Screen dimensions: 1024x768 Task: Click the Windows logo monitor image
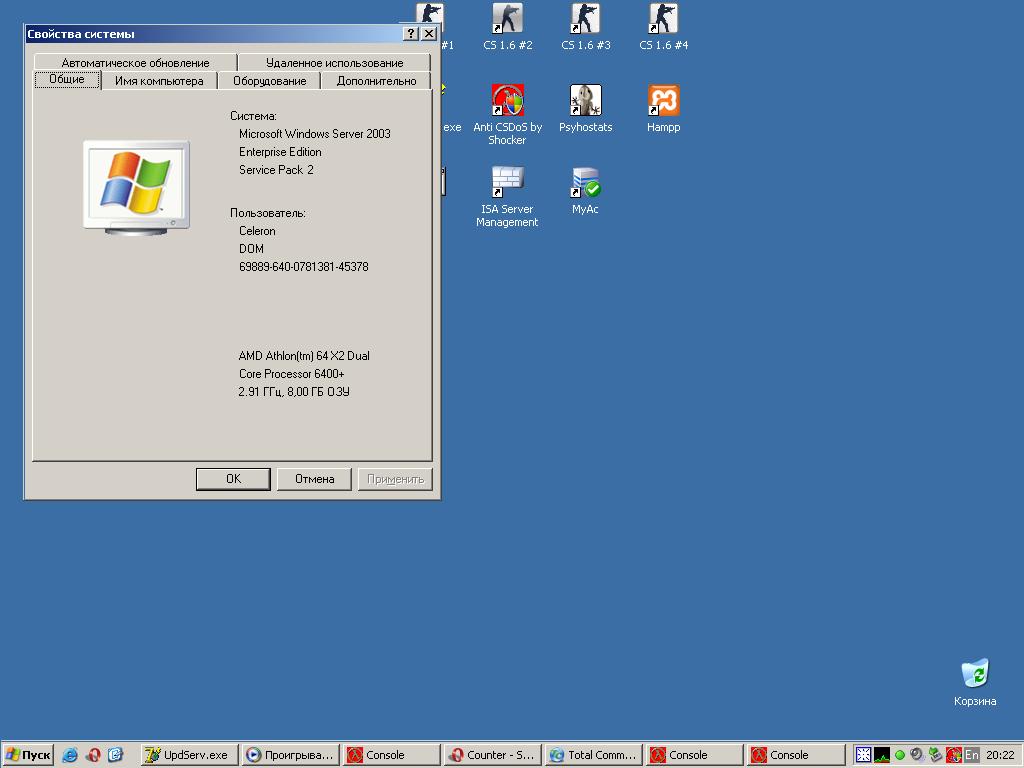coord(136,187)
